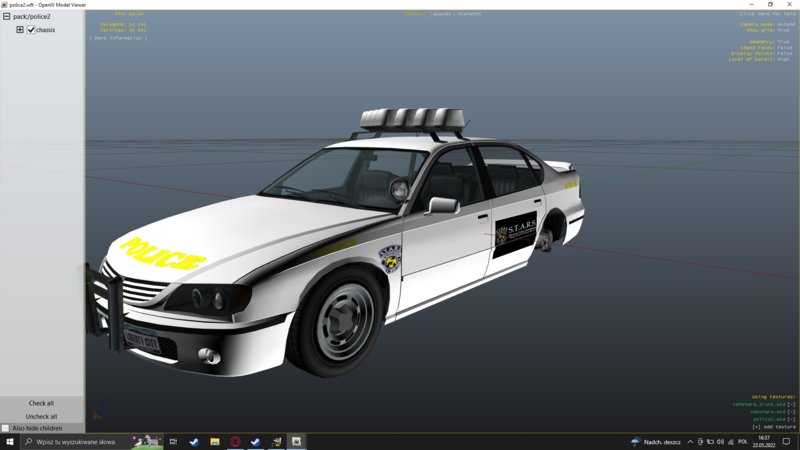The image size is (800, 450).
Task: Select the active OpenIV taskbar icon
Action: 296,441
